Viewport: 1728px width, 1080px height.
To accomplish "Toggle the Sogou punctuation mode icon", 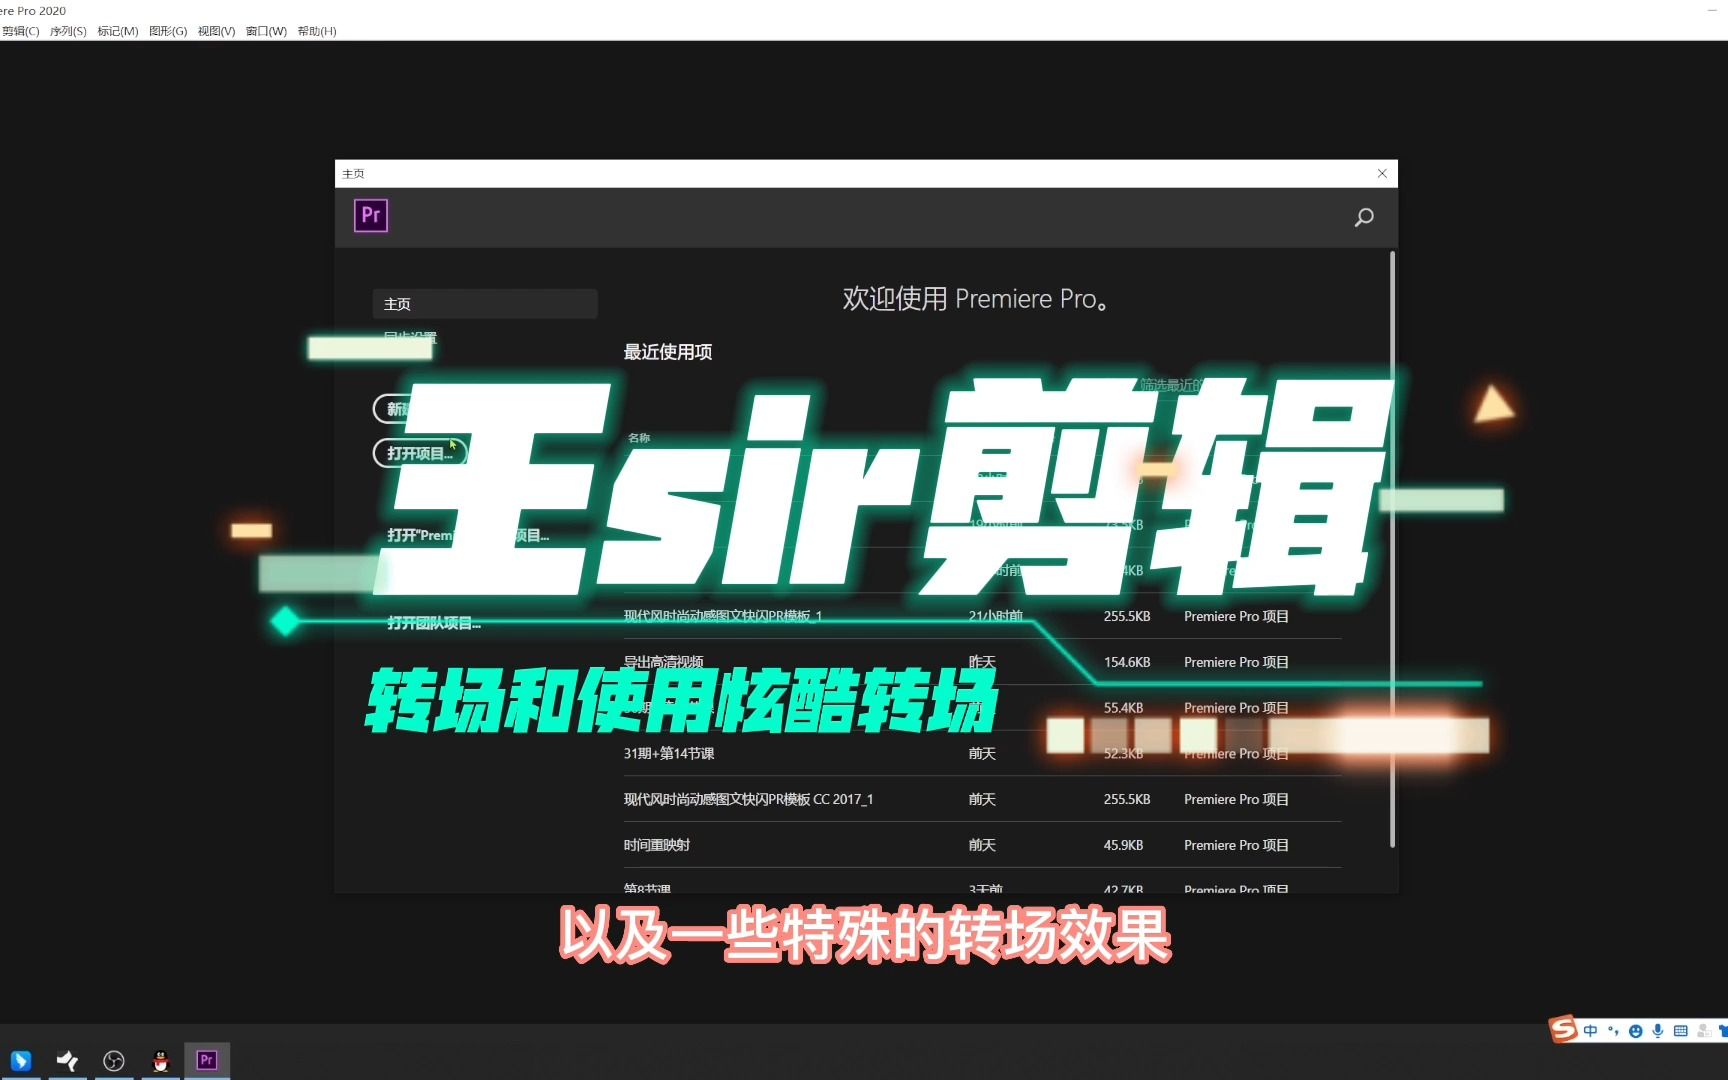I will 1613,1031.
